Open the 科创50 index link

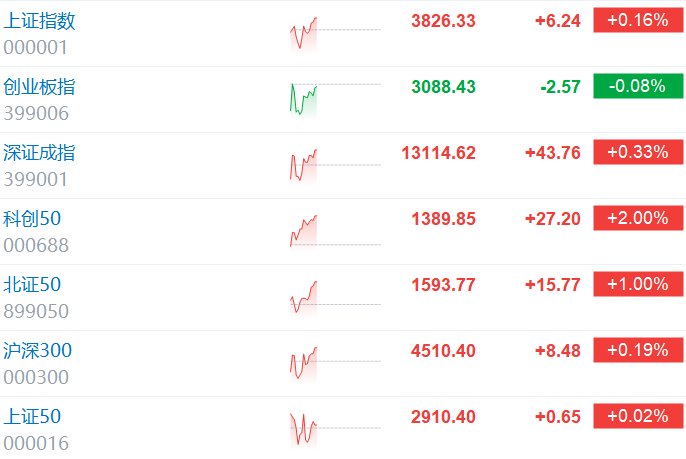tap(32, 218)
